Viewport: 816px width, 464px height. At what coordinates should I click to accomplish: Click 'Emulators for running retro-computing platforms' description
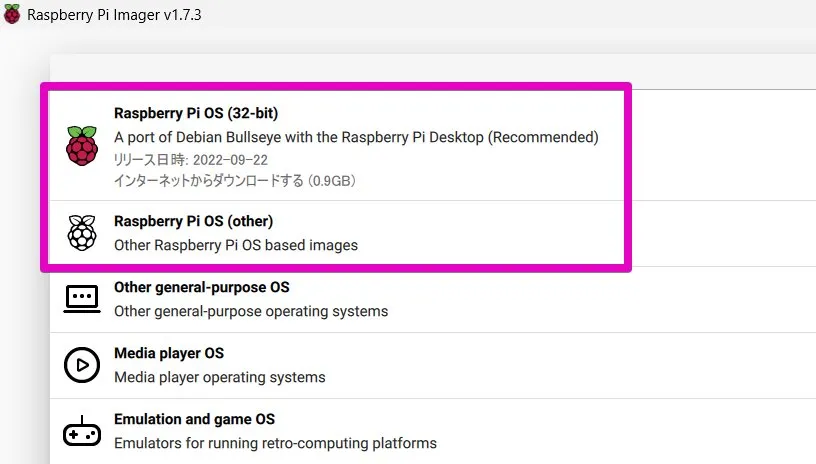pyautogui.click(x=275, y=443)
